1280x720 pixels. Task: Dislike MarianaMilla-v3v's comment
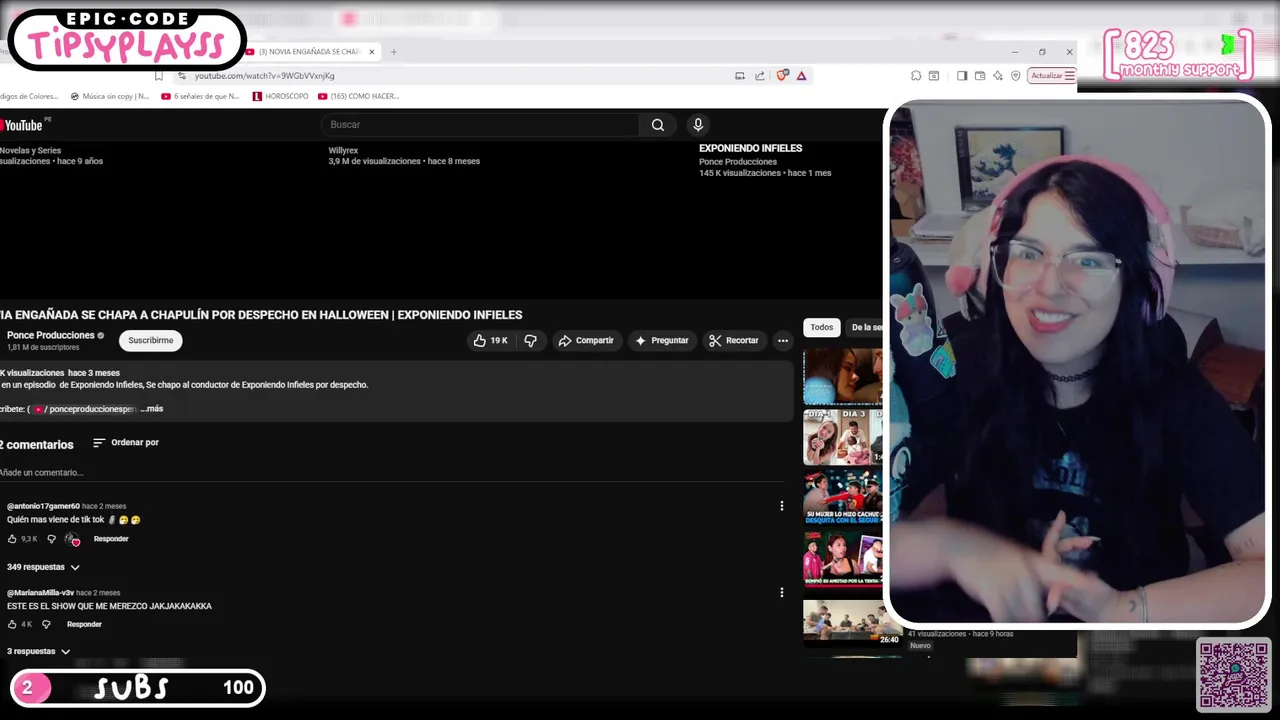coord(46,624)
